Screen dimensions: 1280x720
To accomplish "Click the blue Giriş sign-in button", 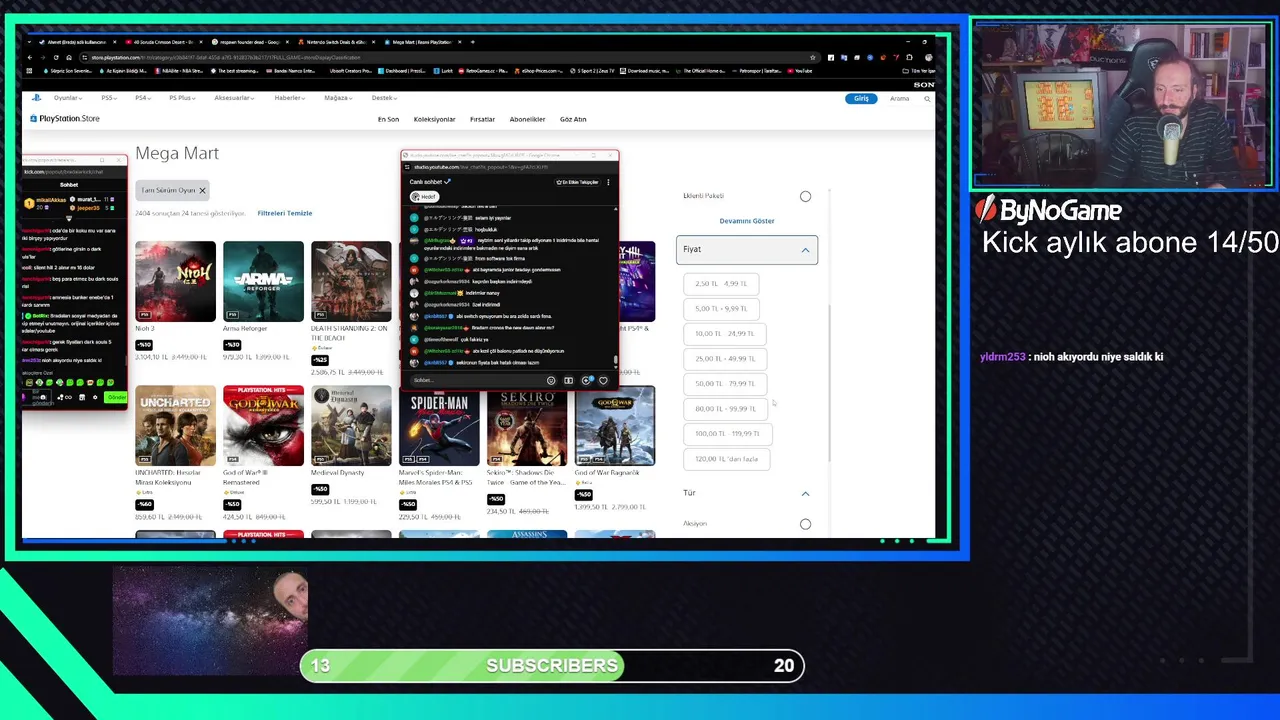I will [861, 98].
